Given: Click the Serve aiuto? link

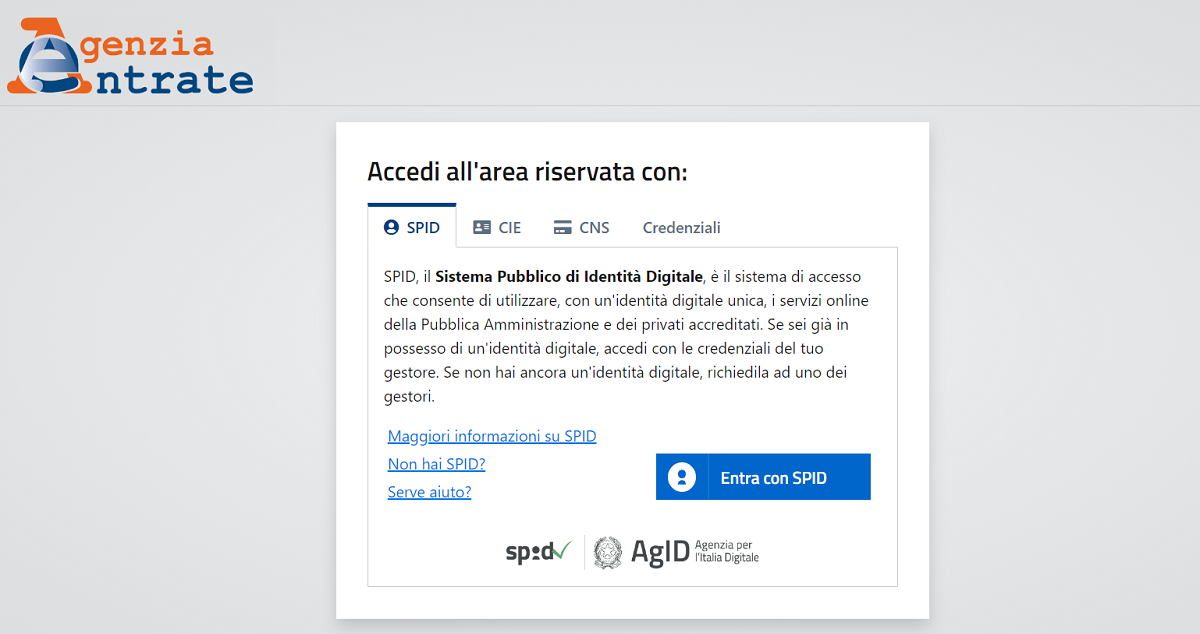Looking at the screenshot, I should pos(429,492).
